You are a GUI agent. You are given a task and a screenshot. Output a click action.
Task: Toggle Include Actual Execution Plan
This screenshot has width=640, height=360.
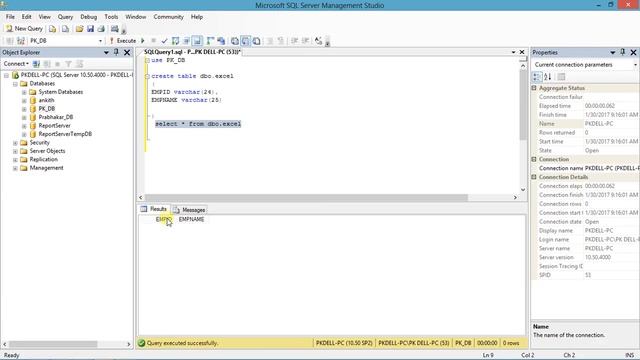[x=210, y=41]
